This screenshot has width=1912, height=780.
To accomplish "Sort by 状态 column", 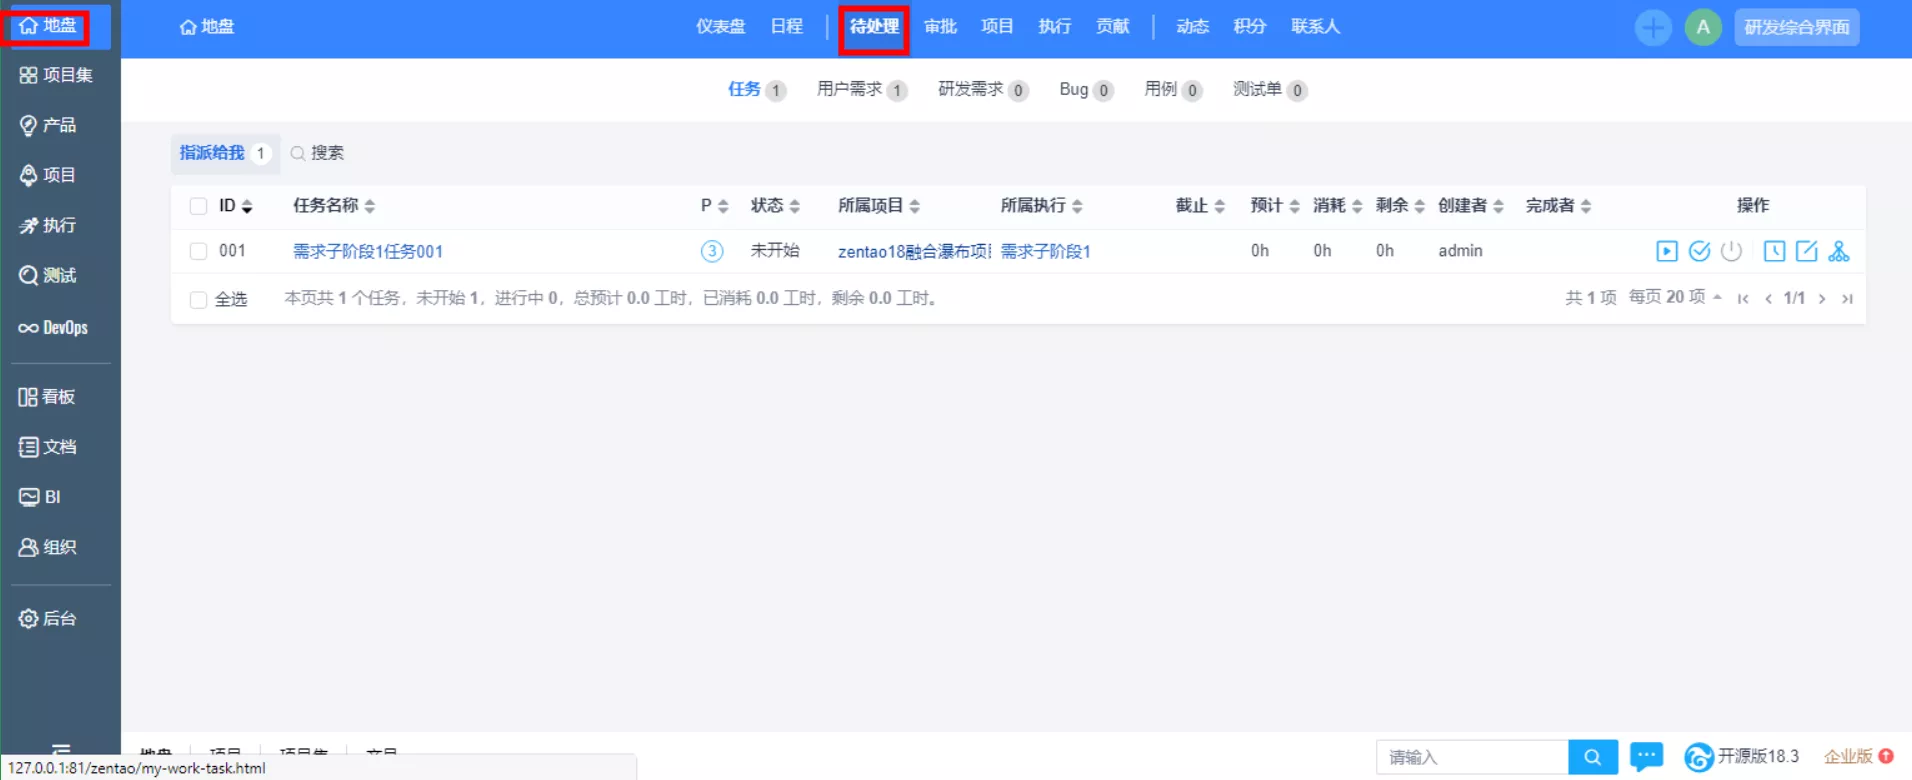I will (x=775, y=206).
